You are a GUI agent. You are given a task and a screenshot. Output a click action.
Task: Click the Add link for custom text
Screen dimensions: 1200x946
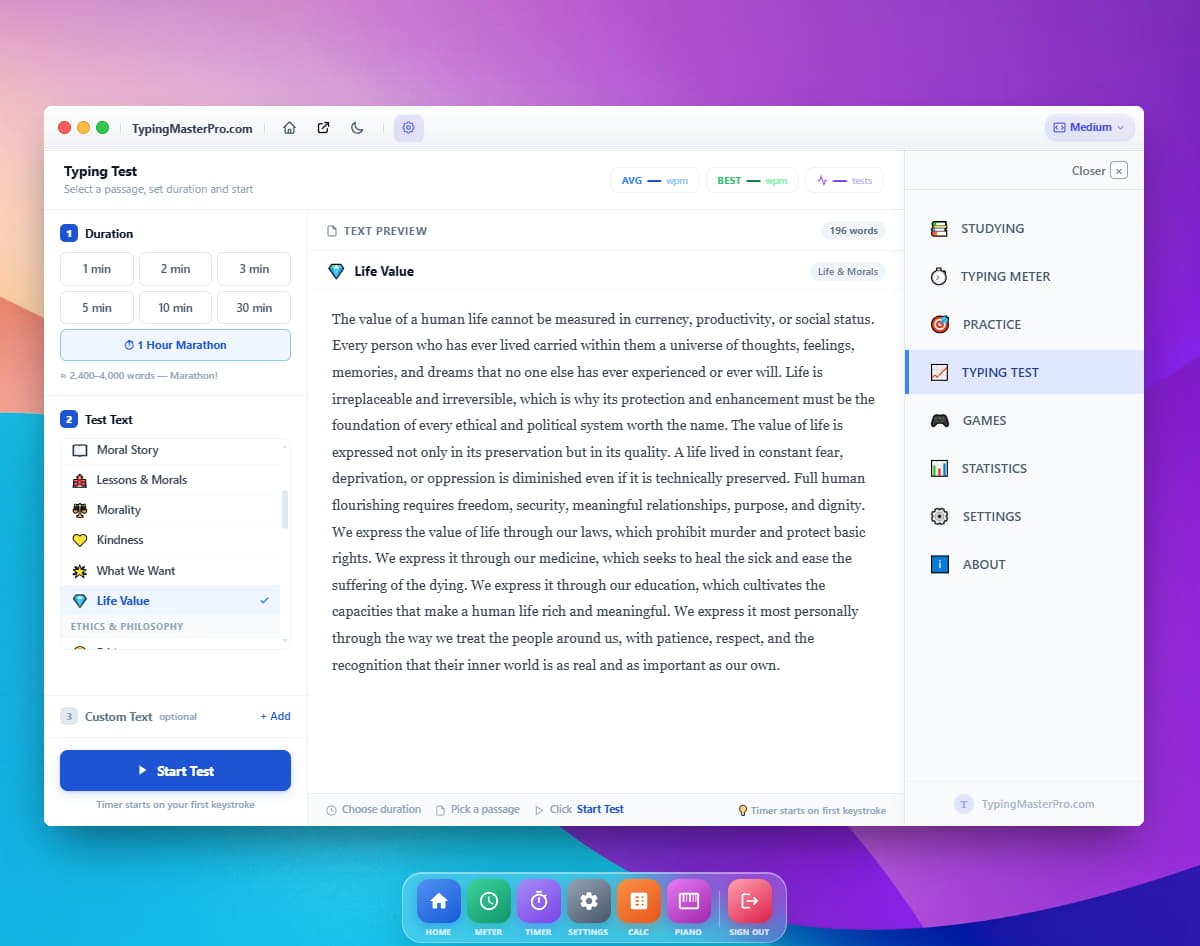275,717
